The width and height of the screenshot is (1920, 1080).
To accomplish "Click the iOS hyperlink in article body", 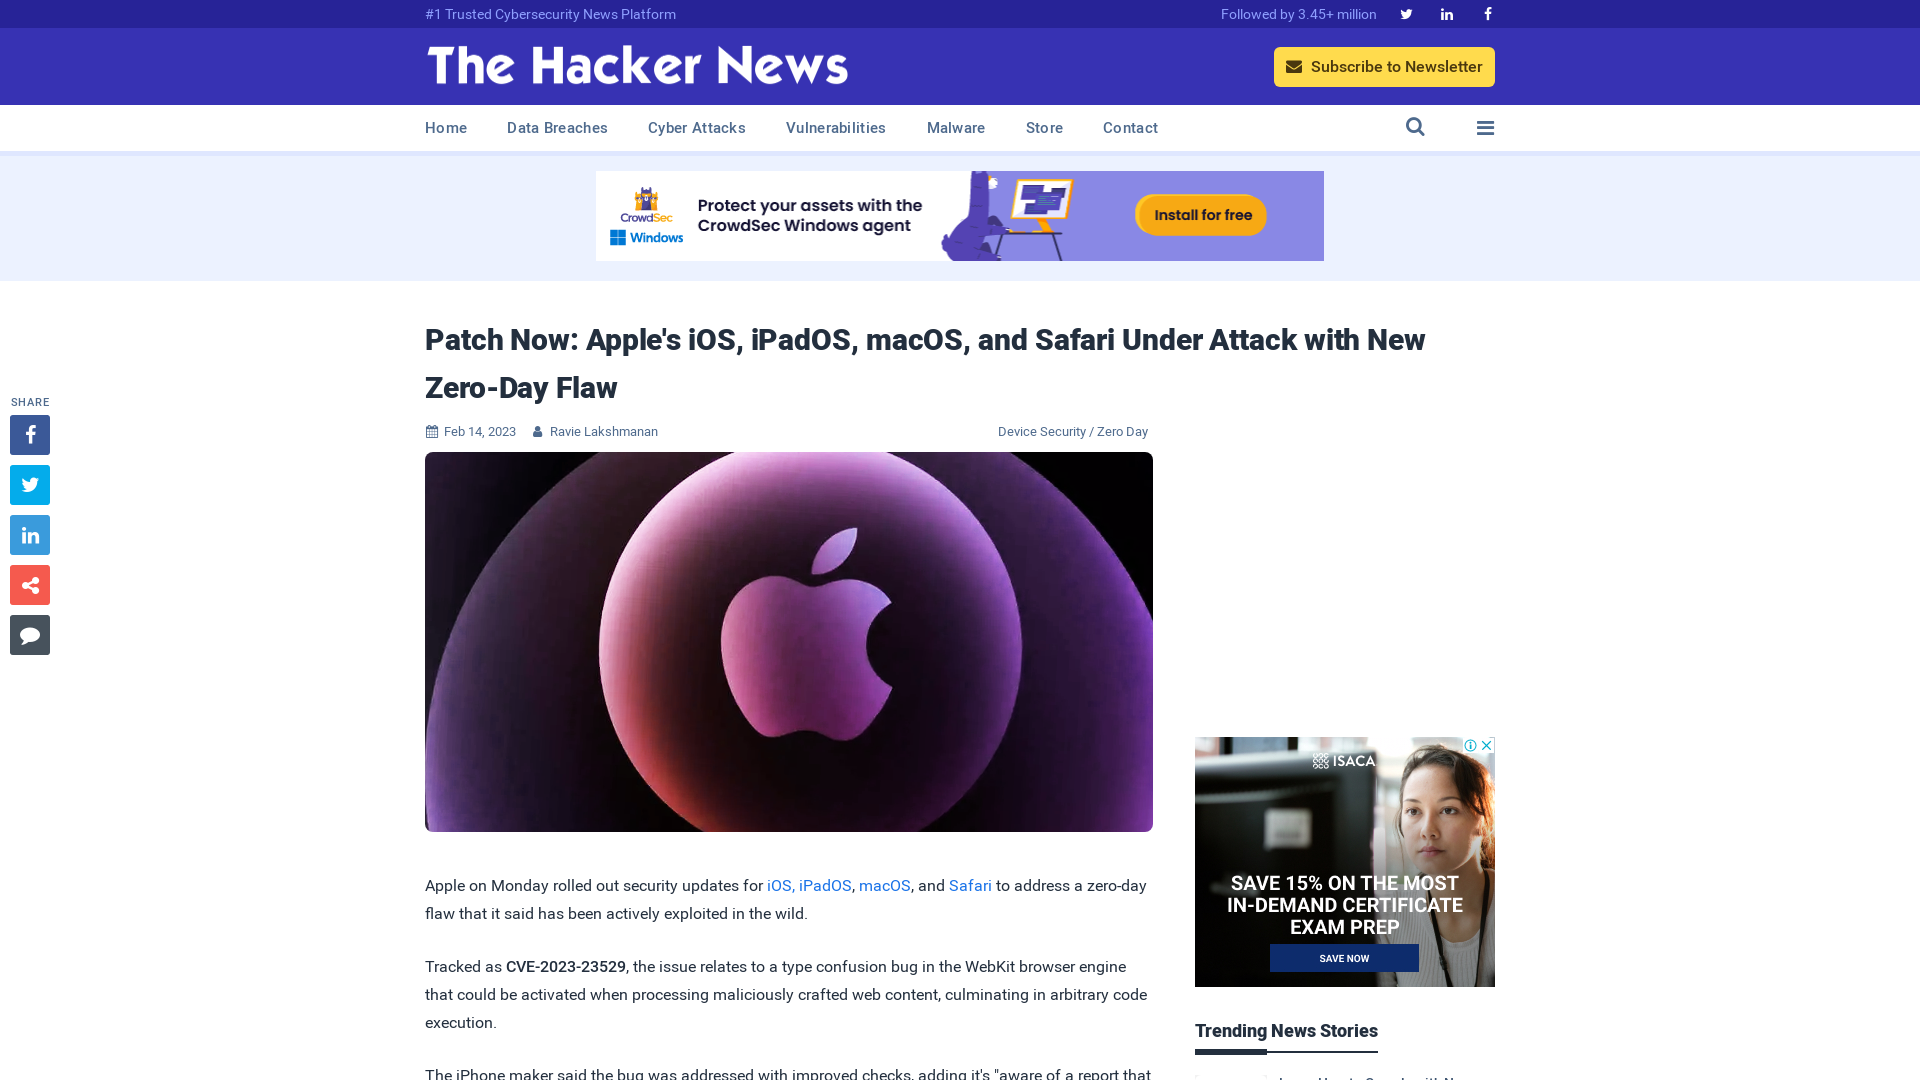I will [x=778, y=885].
